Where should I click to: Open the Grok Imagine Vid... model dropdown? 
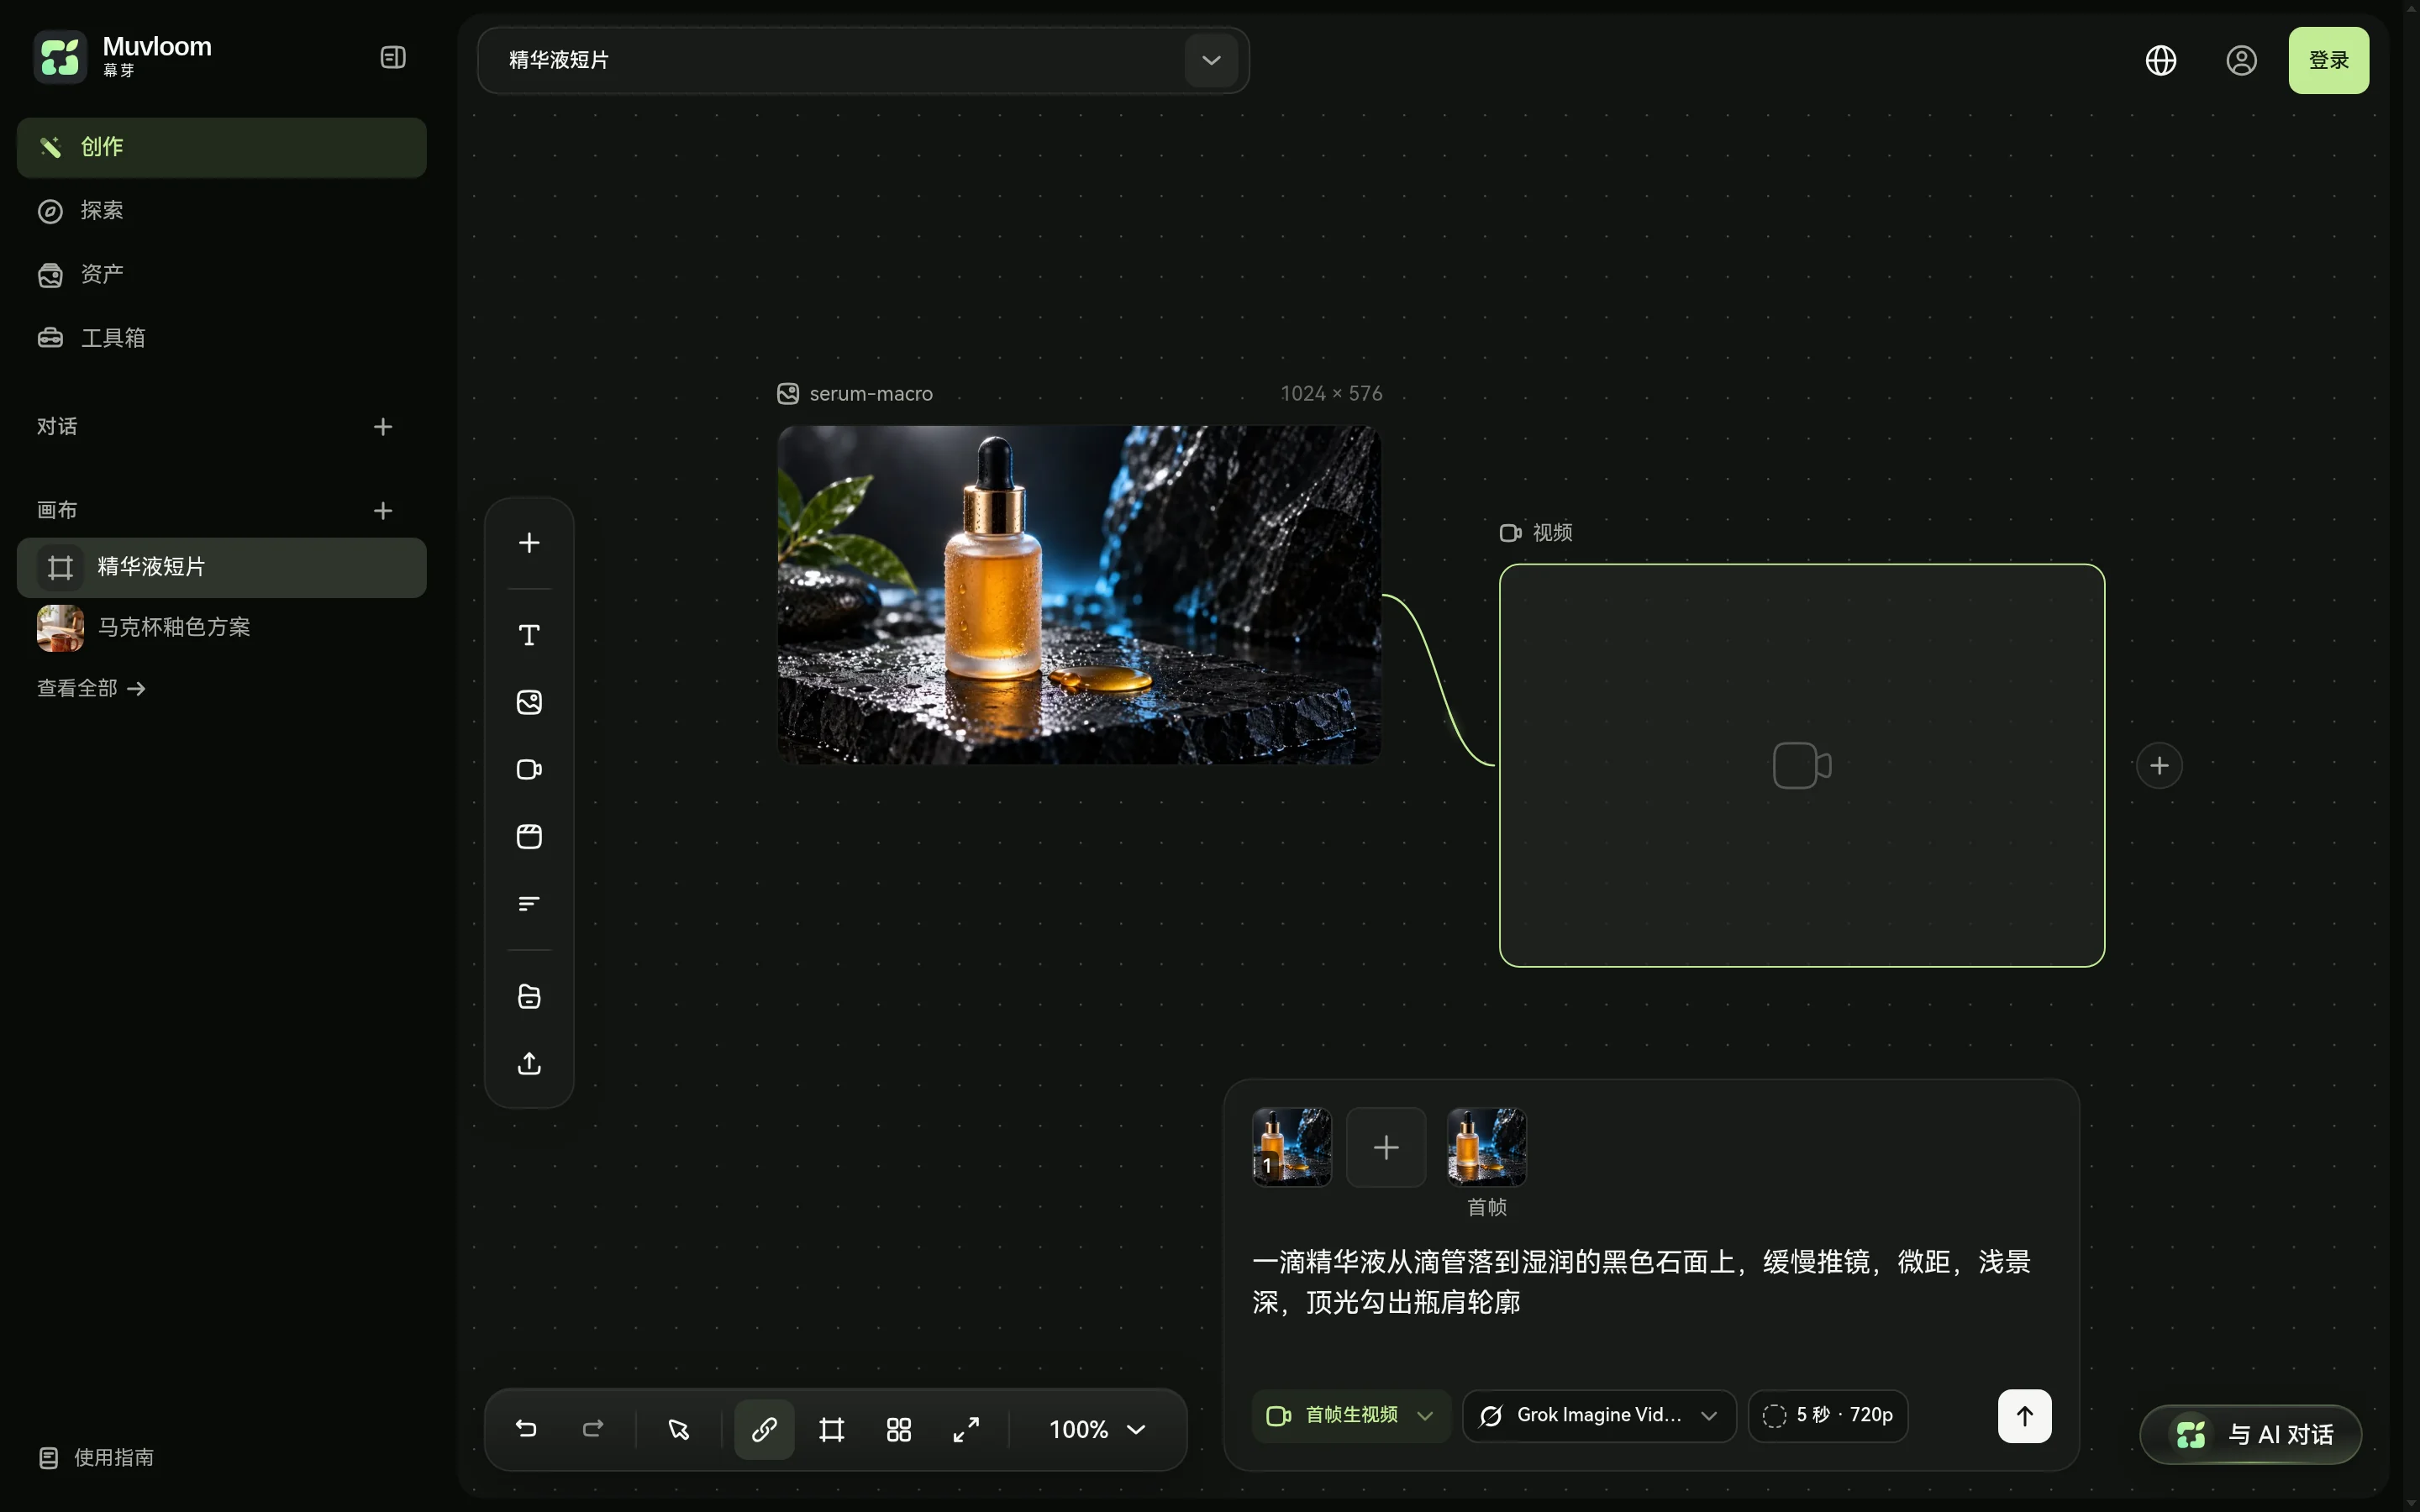1599,1416
